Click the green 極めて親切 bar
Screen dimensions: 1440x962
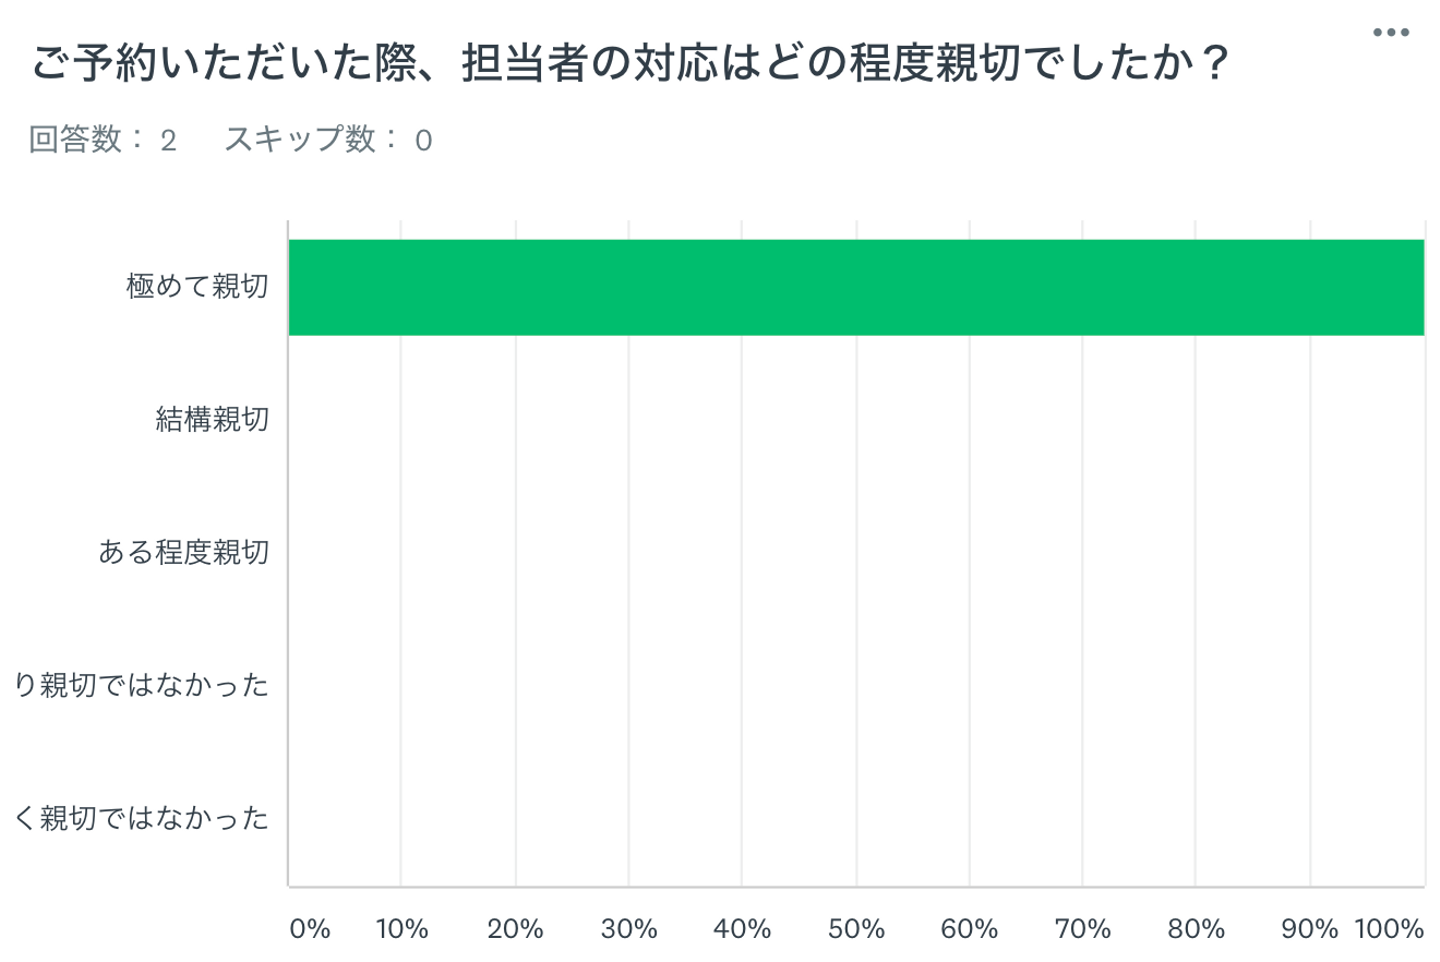(x=855, y=288)
